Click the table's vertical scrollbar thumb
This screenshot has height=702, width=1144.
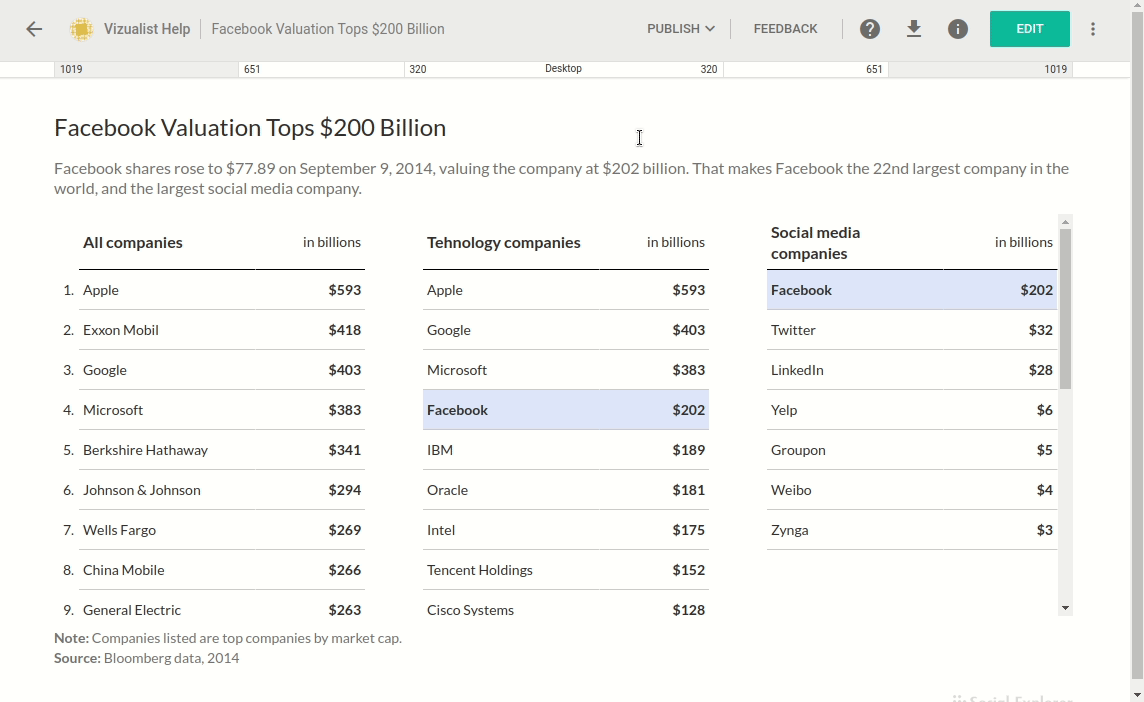click(1065, 308)
